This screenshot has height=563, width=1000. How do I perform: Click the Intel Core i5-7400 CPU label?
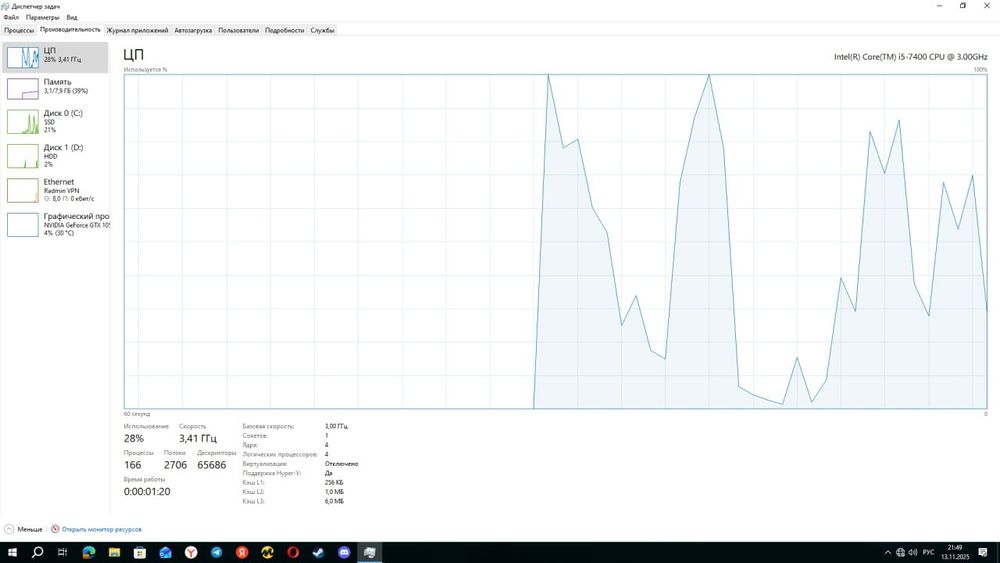click(910, 57)
